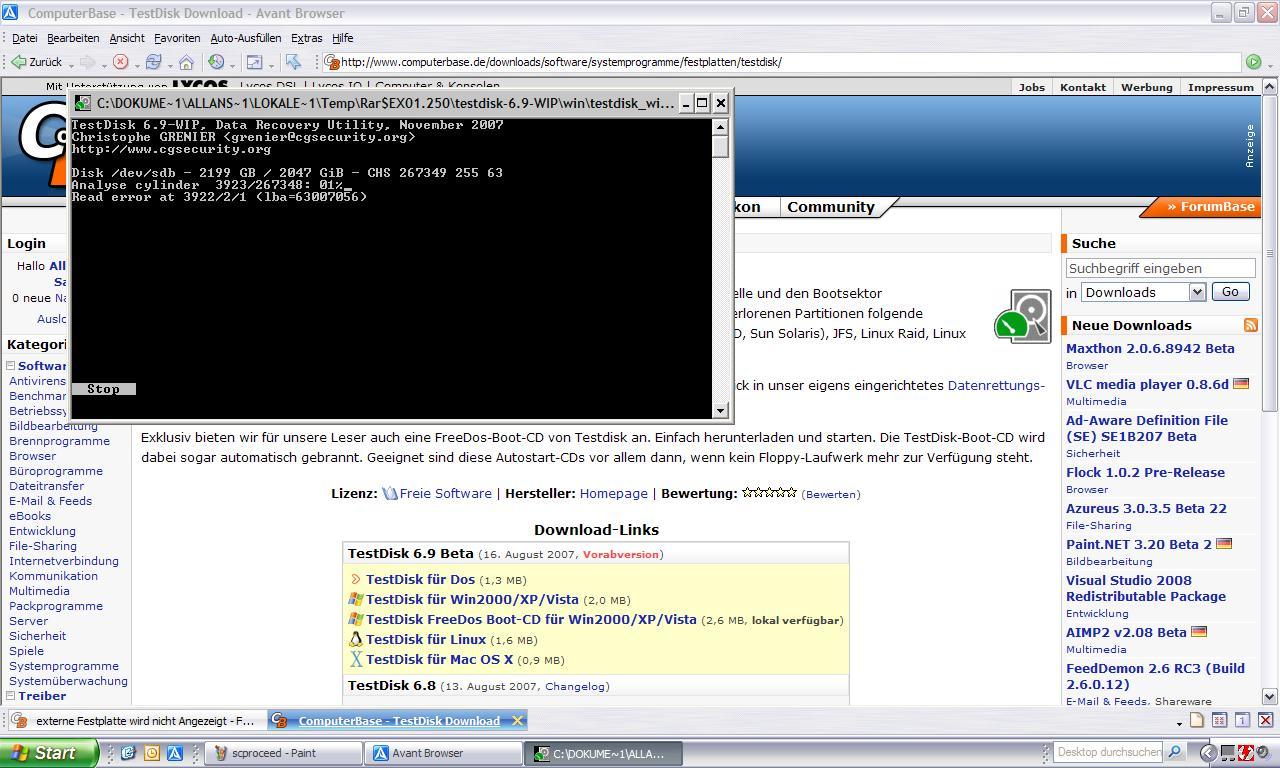Click the Impressum link in top bar
The image size is (1280, 768).
(1220, 87)
